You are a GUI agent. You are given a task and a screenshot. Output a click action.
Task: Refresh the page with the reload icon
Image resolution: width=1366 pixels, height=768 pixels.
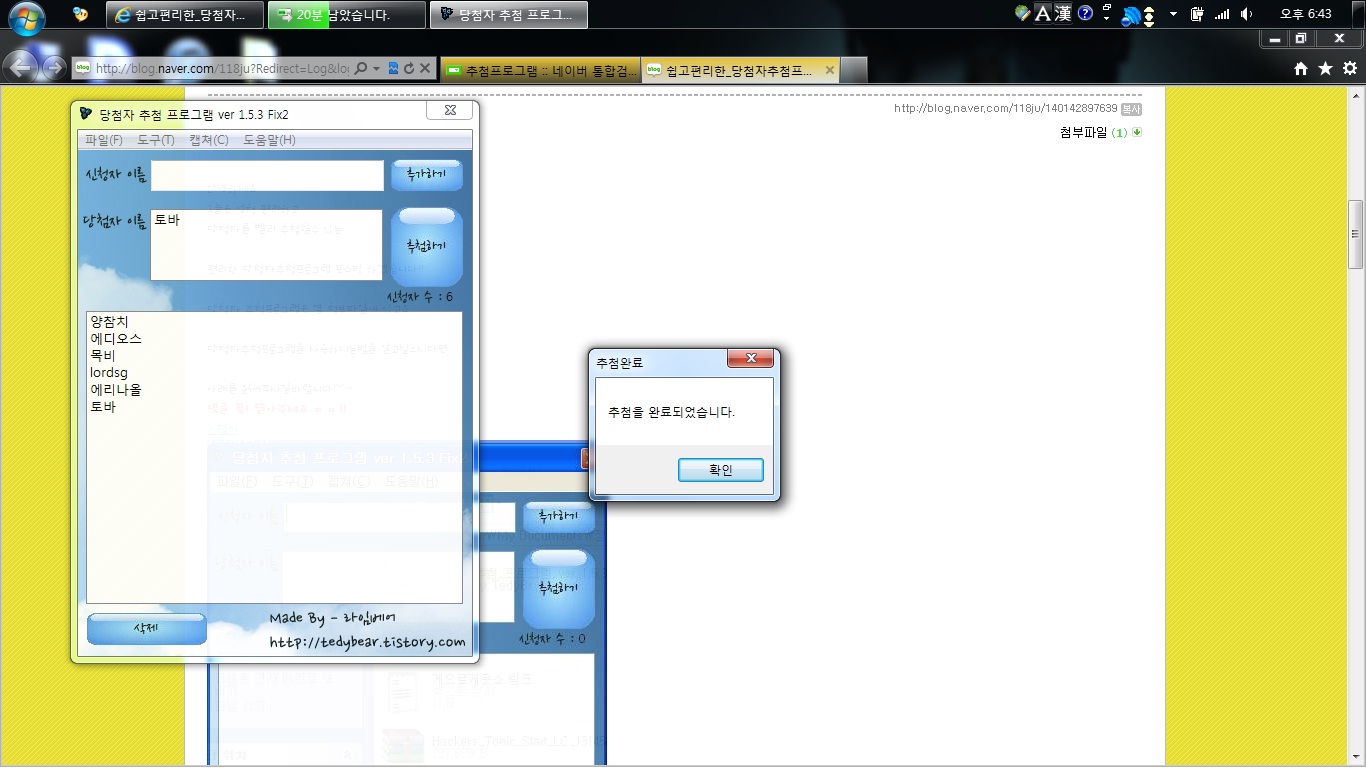409,68
